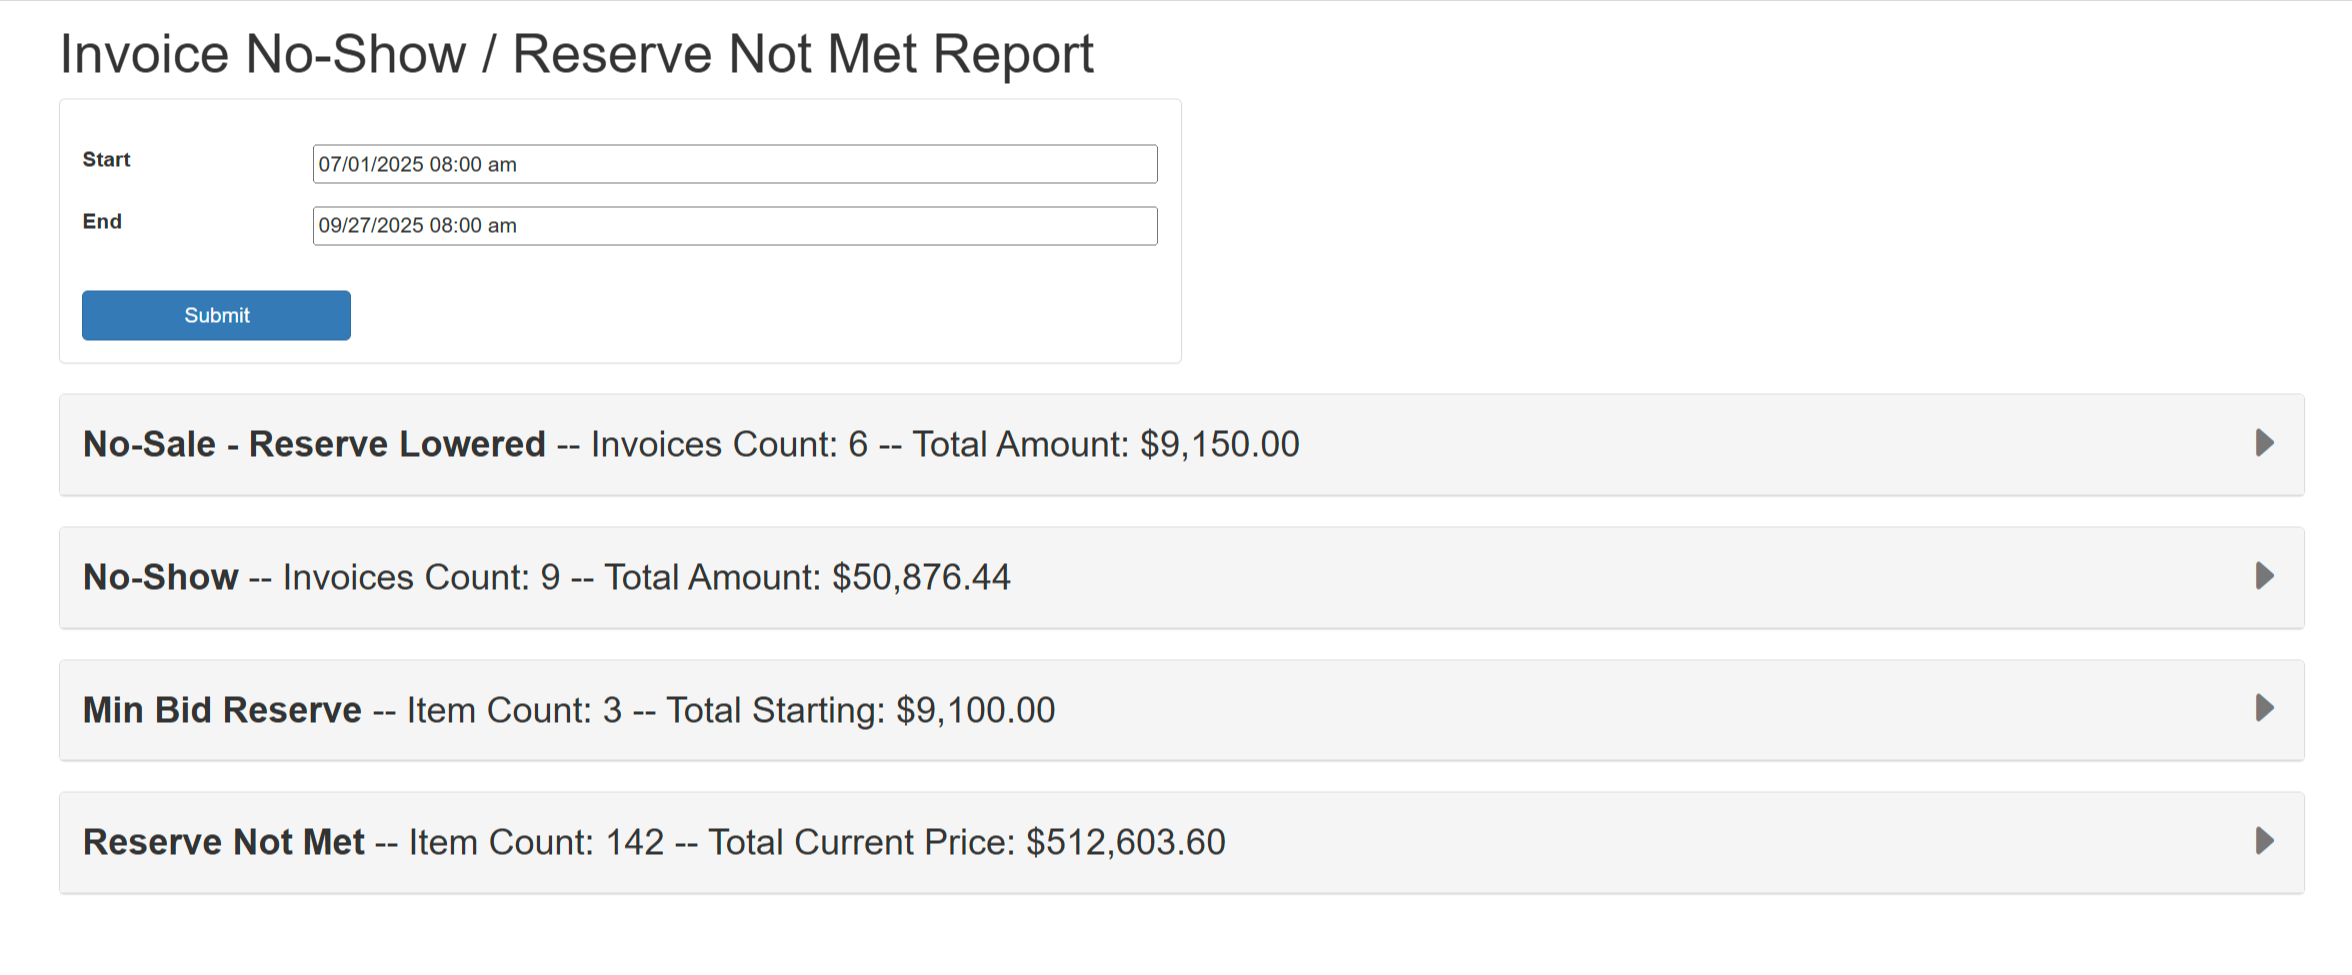The image size is (2352, 975).
Task: Click the triangle icon on the No-Show row
Action: [x=2265, y=576]
